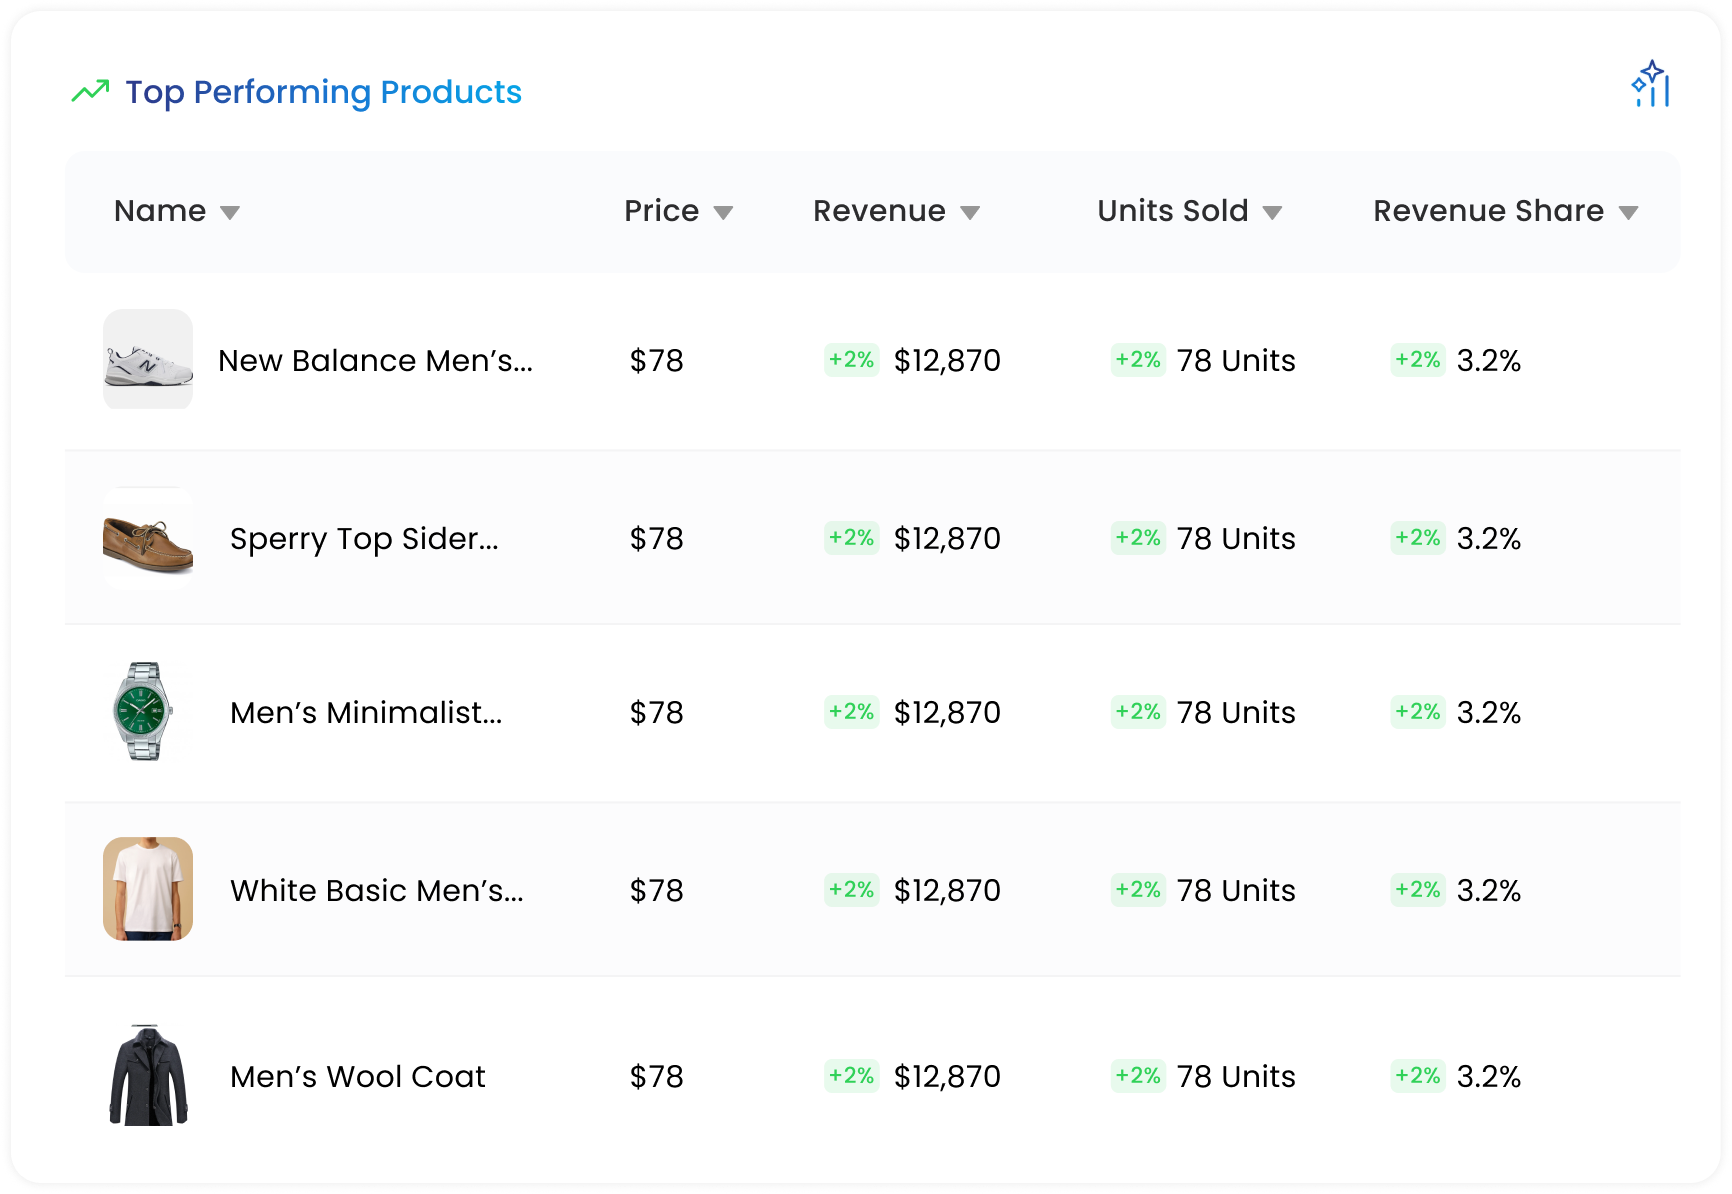This screenshot has height=1194, width=1732.
Task: Click the +2% revenue badge in Men's Minimalist row
Action: pyautogui.click(x=852, y=712)
